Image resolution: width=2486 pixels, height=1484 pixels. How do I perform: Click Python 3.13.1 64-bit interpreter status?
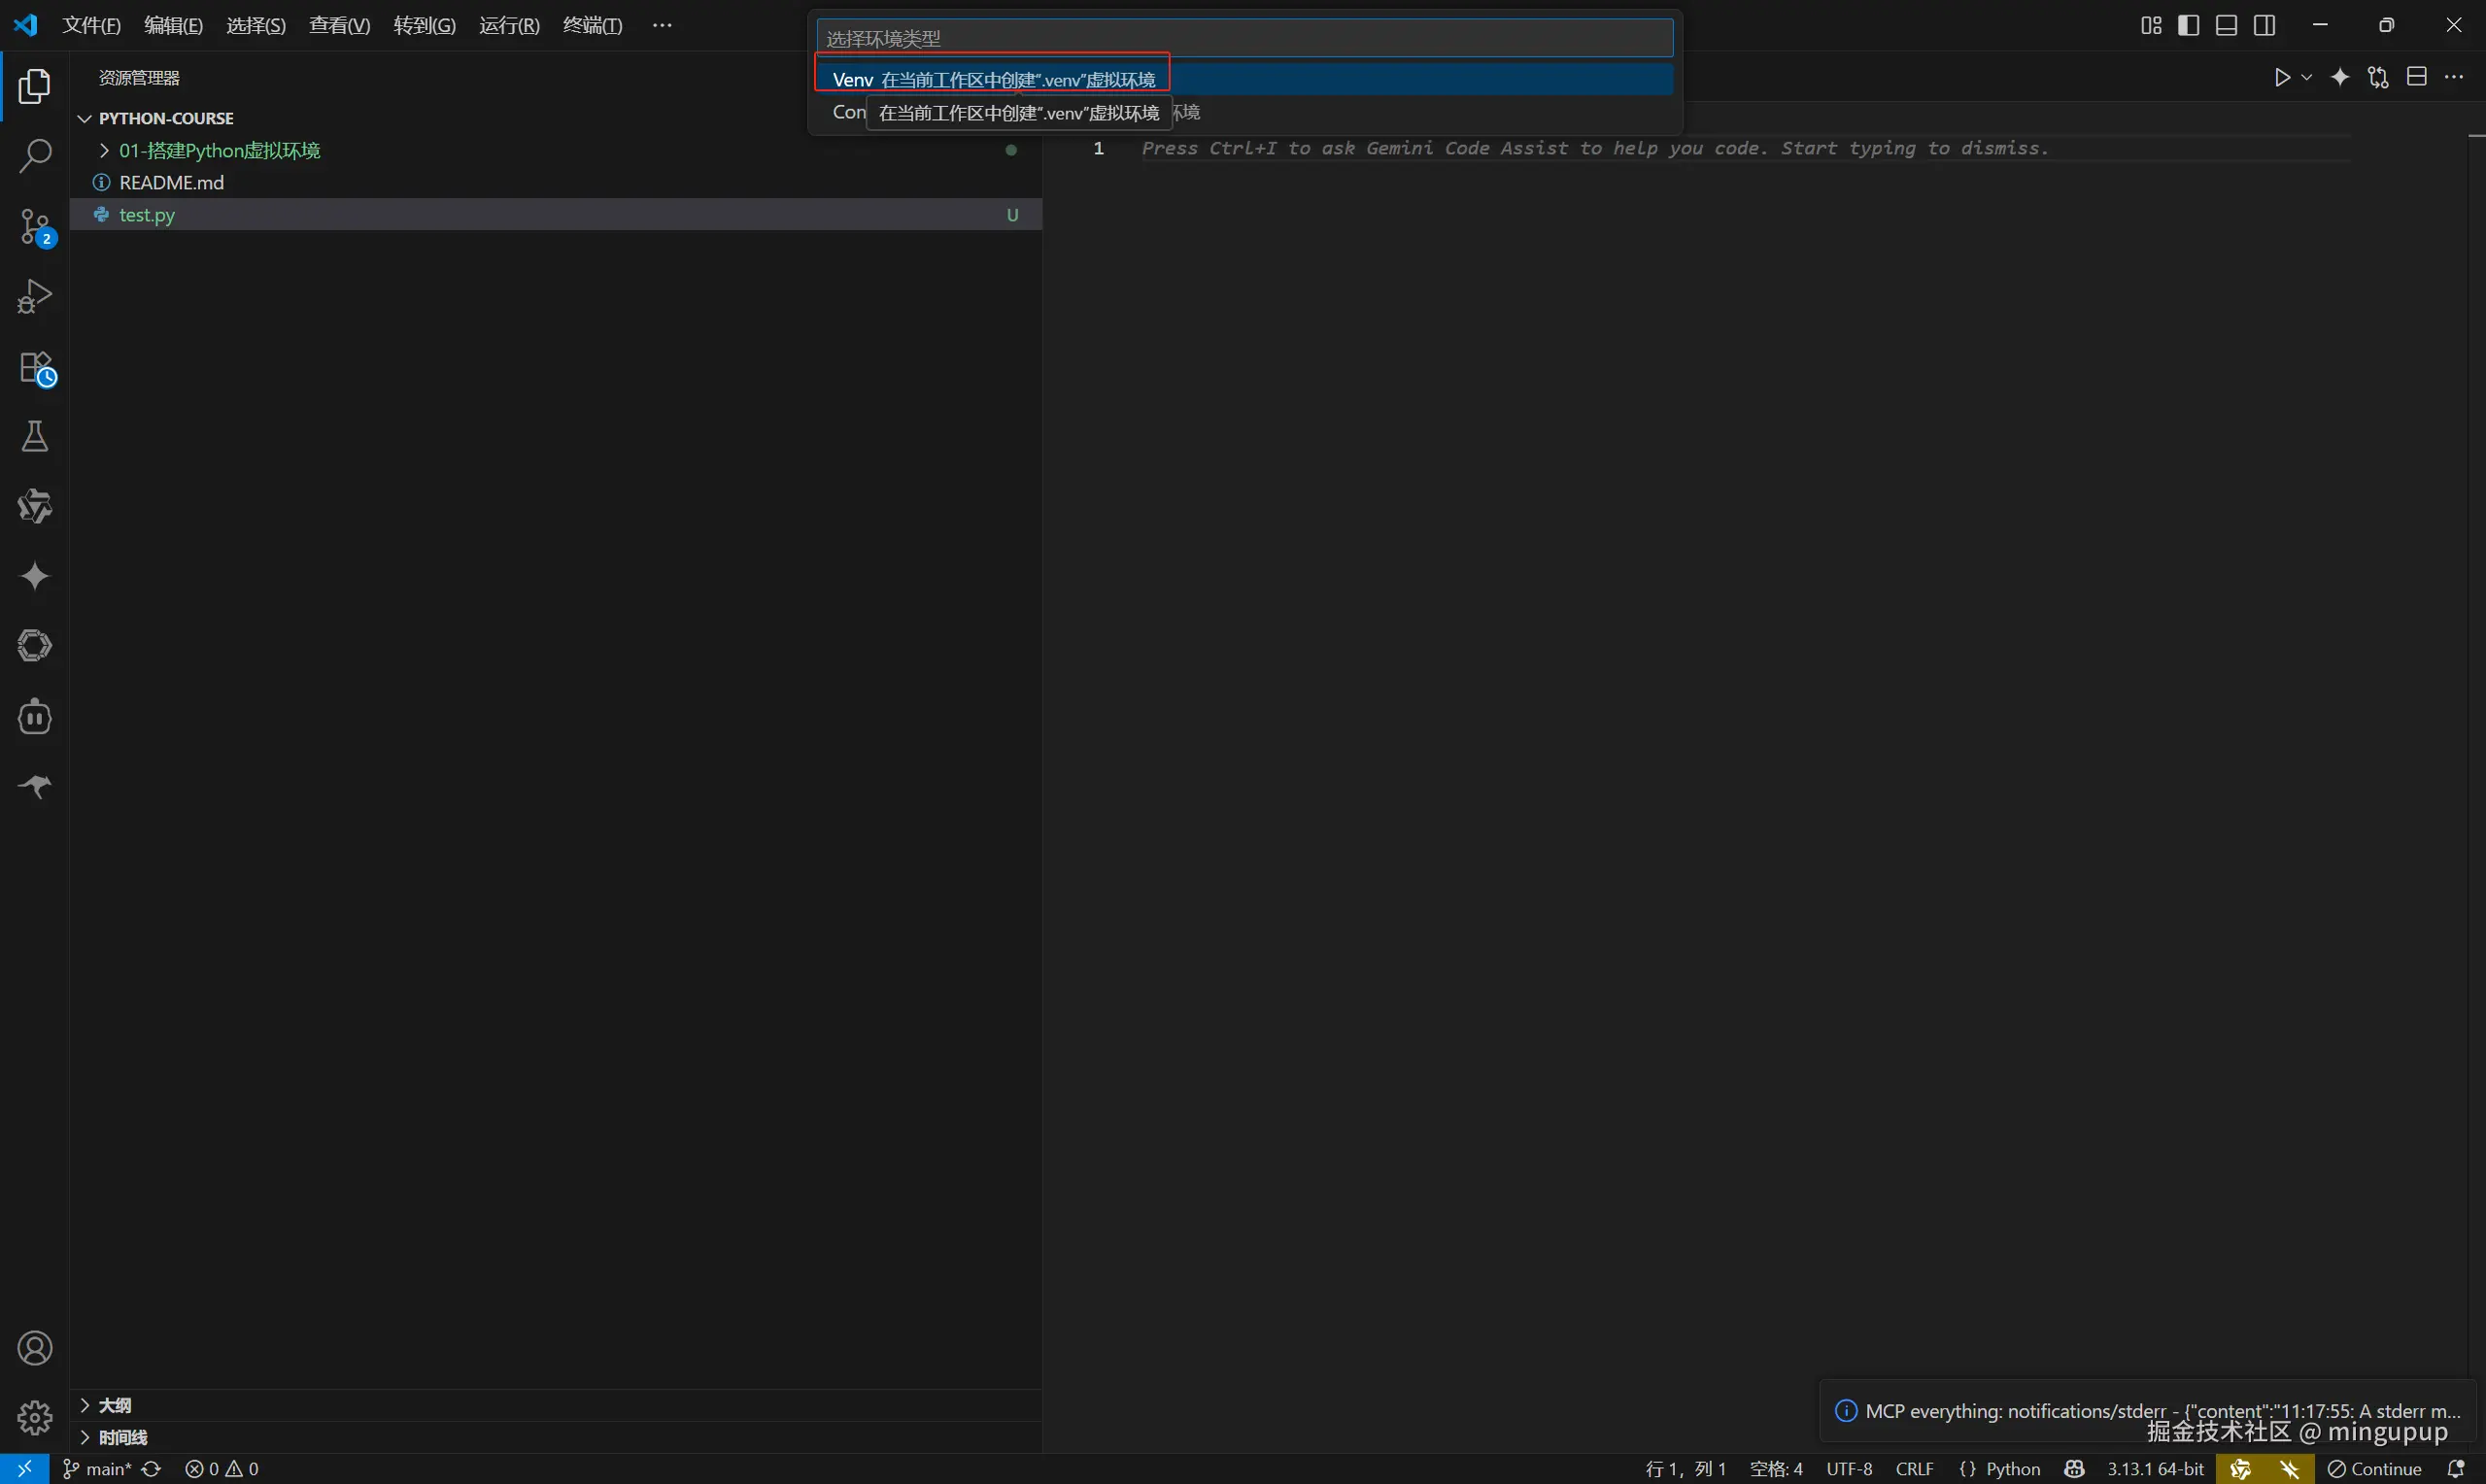2155,1468
